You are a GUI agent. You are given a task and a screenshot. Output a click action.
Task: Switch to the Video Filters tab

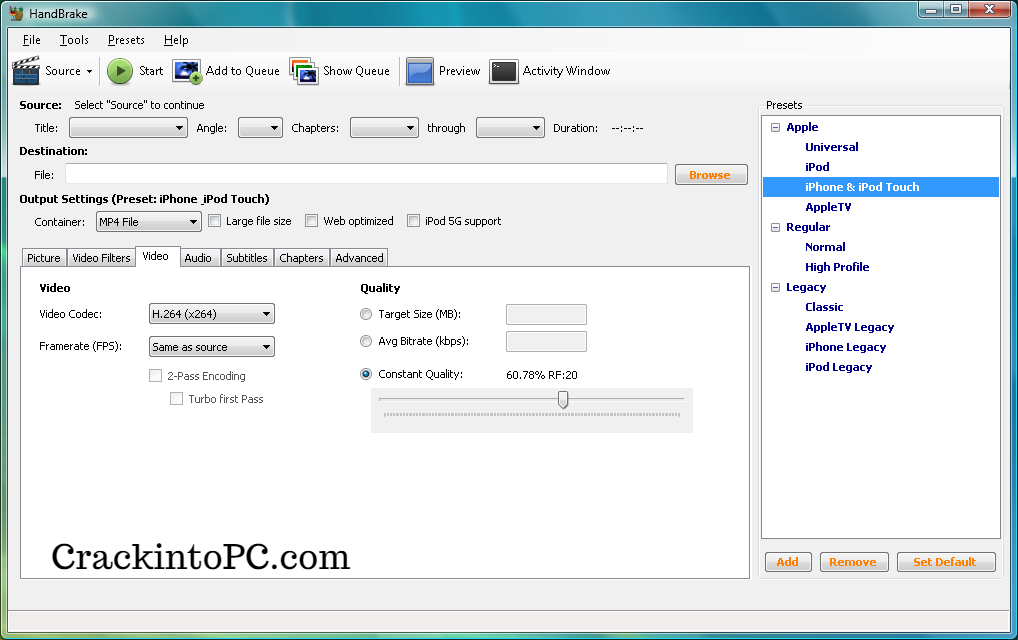[101, 258]
